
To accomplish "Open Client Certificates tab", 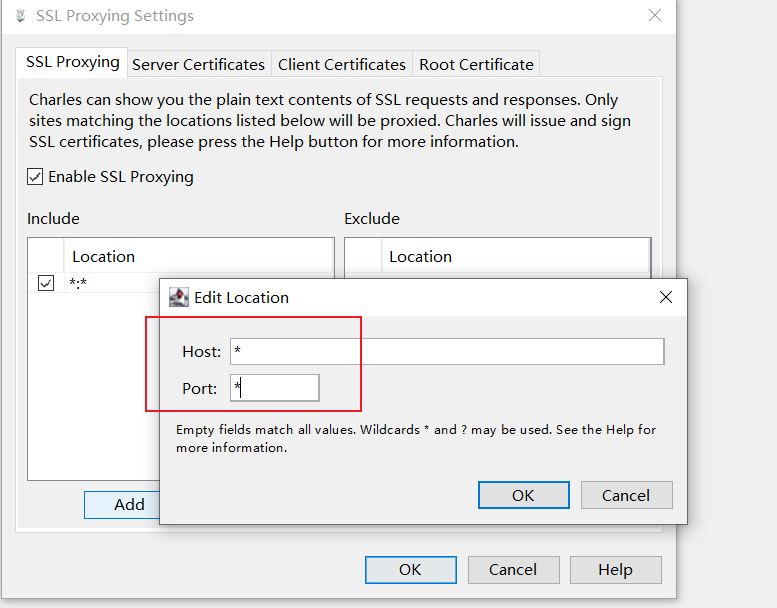I will pyautogui.click(x=341, y=64).
